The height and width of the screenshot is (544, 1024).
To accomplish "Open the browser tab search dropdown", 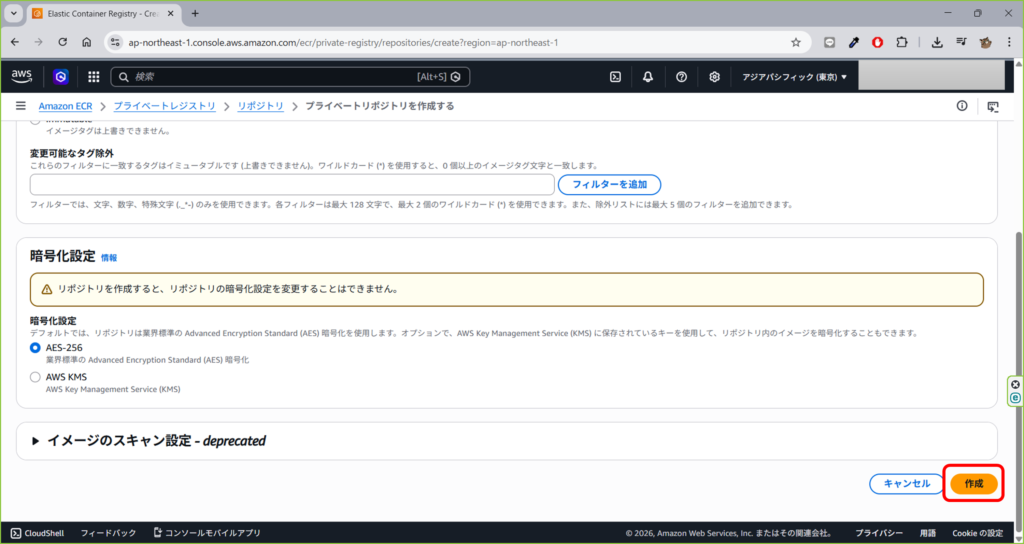I will click(x=14, y=14).
